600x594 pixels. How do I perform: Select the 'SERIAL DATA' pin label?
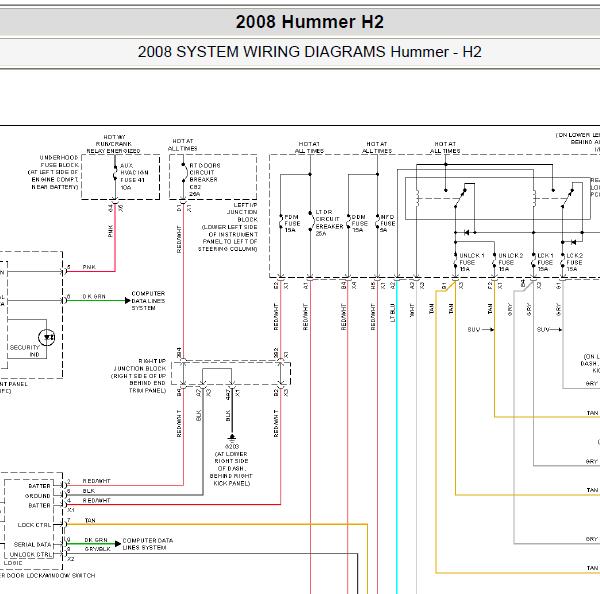(33, 544)
